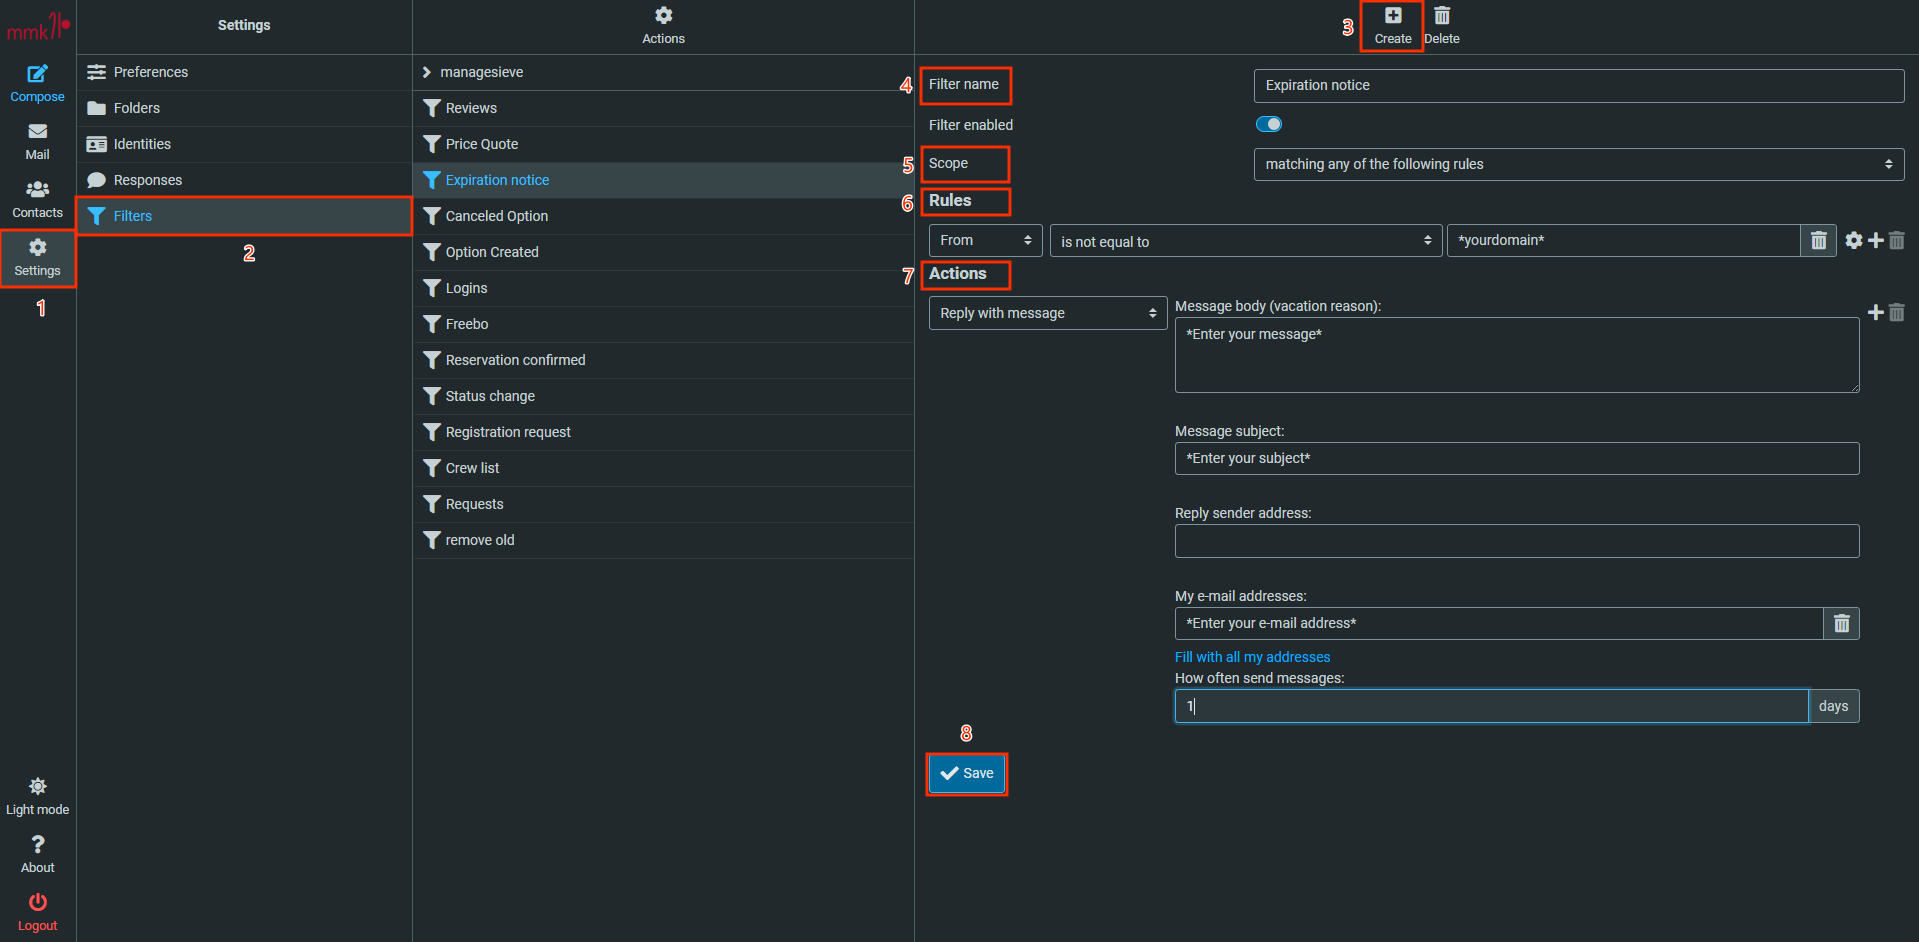Click the Reply sender address field
Viewport: 1919px width, 942px height.
pyautogui.click(x=1517, y=541)
